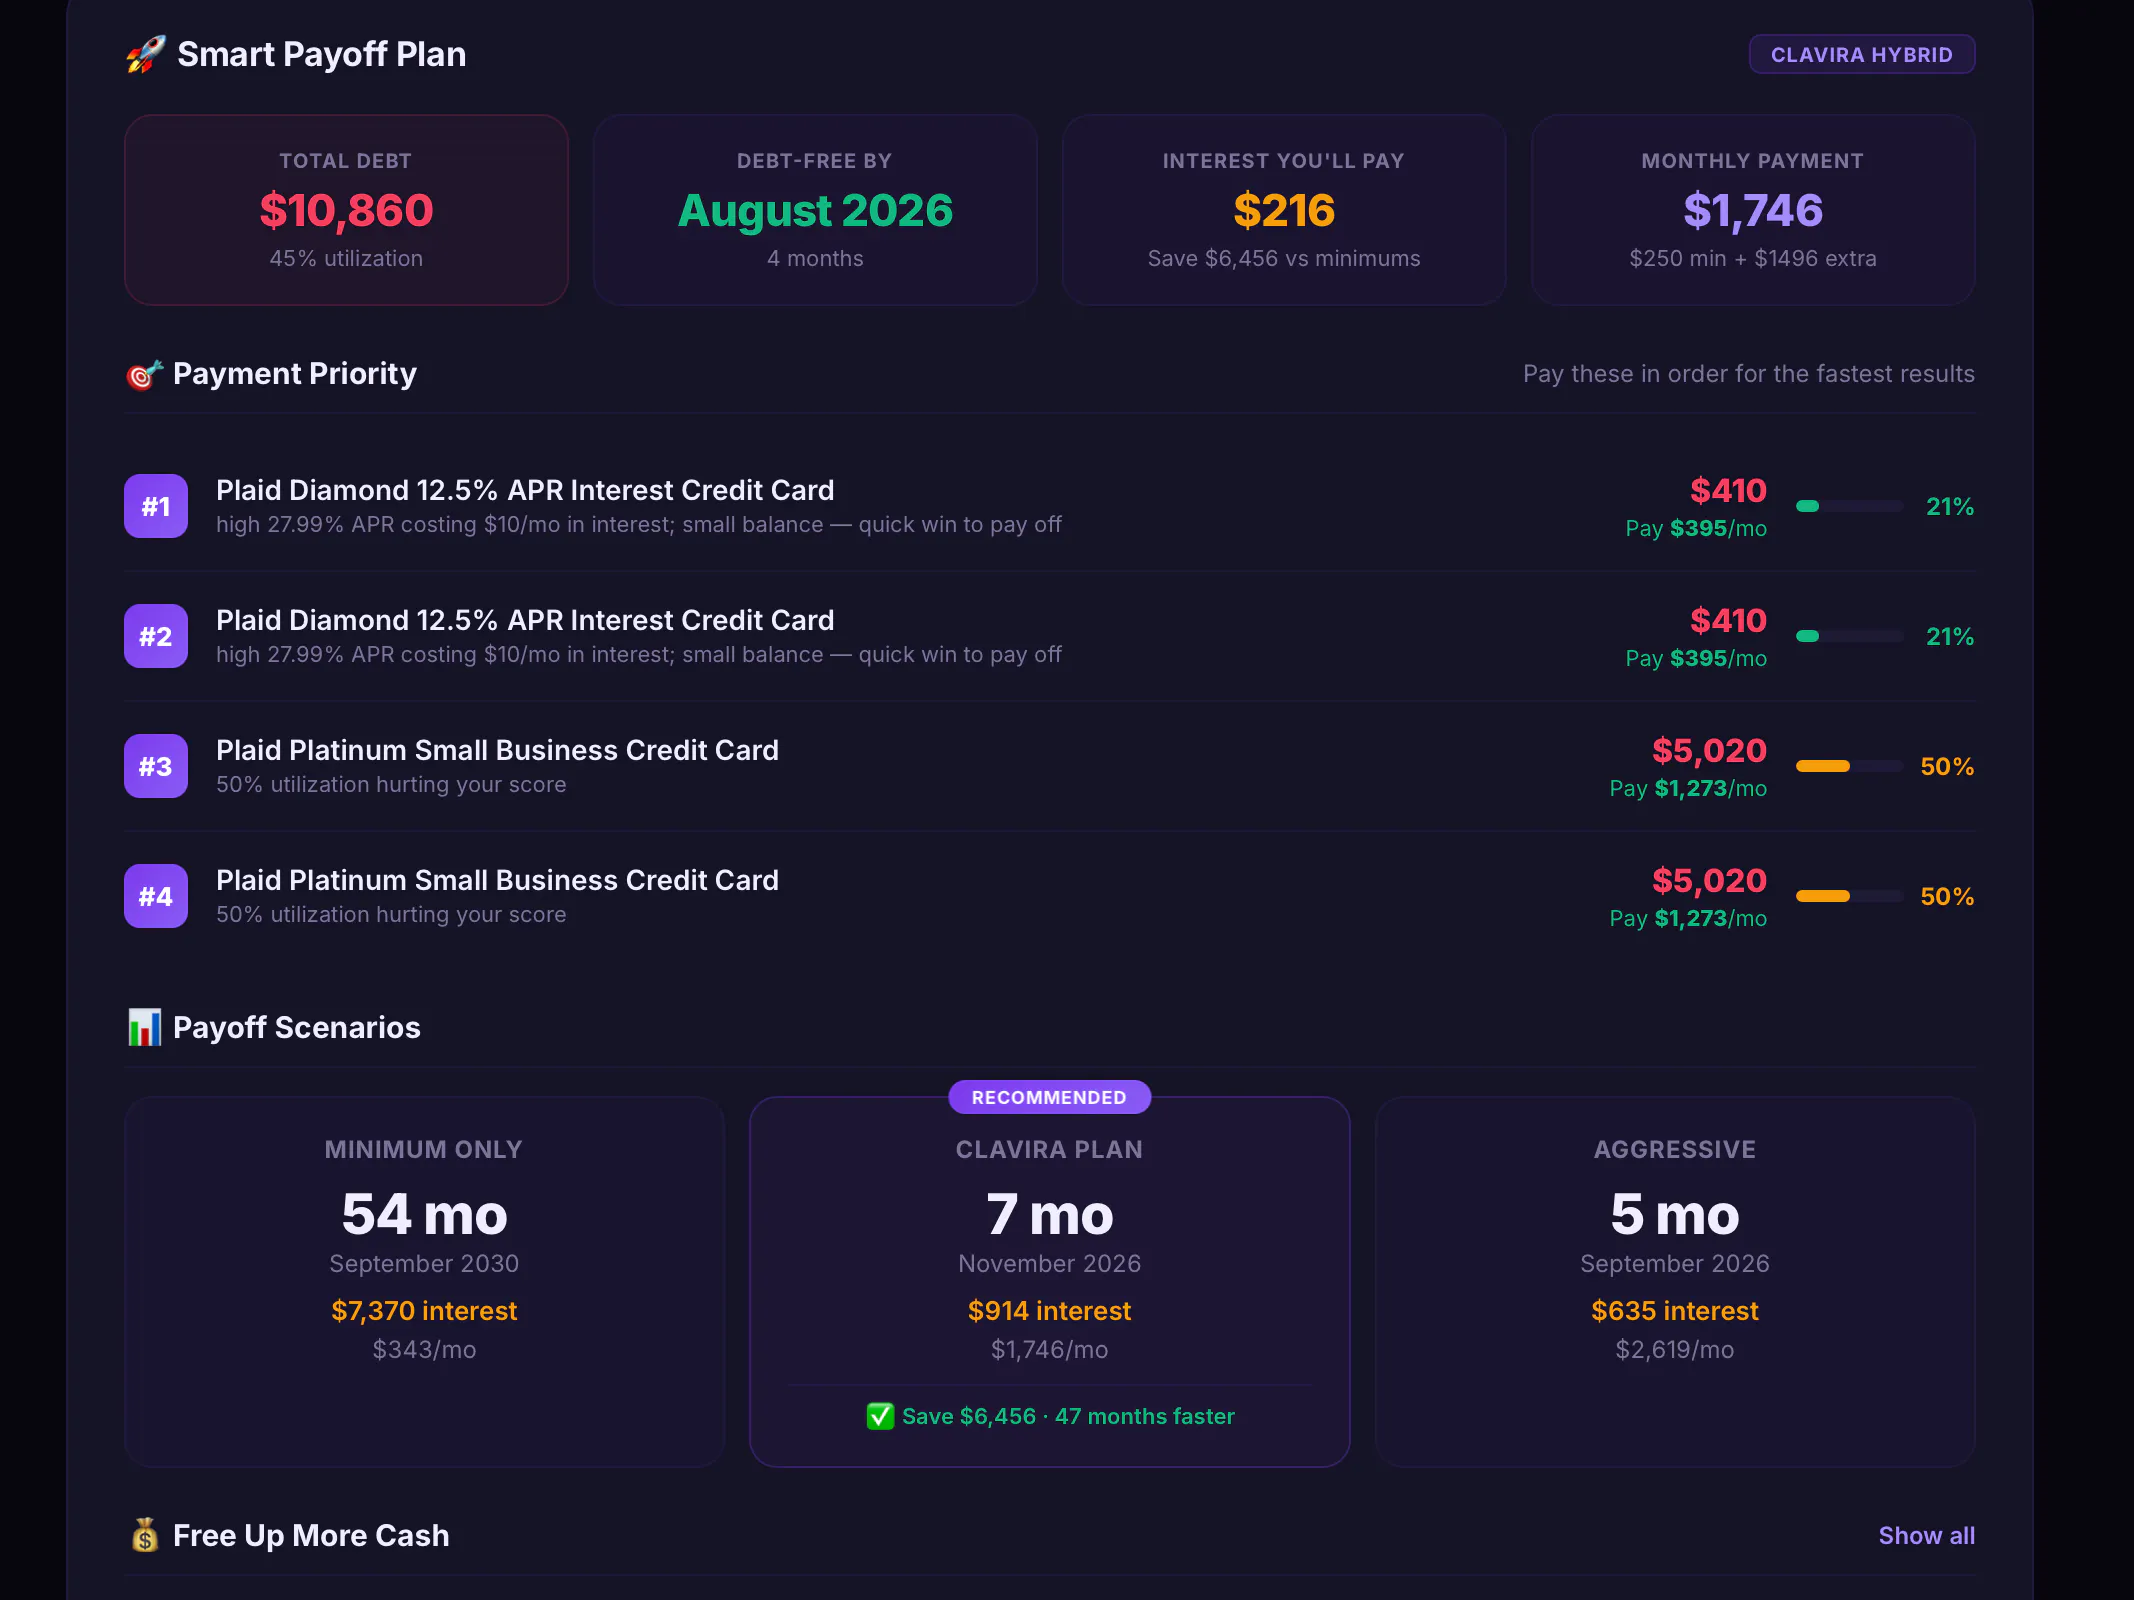This screenshot has height=1600, width=2134.
Task: Select the #1 priority badge
Action: click(x=156, y=506)
